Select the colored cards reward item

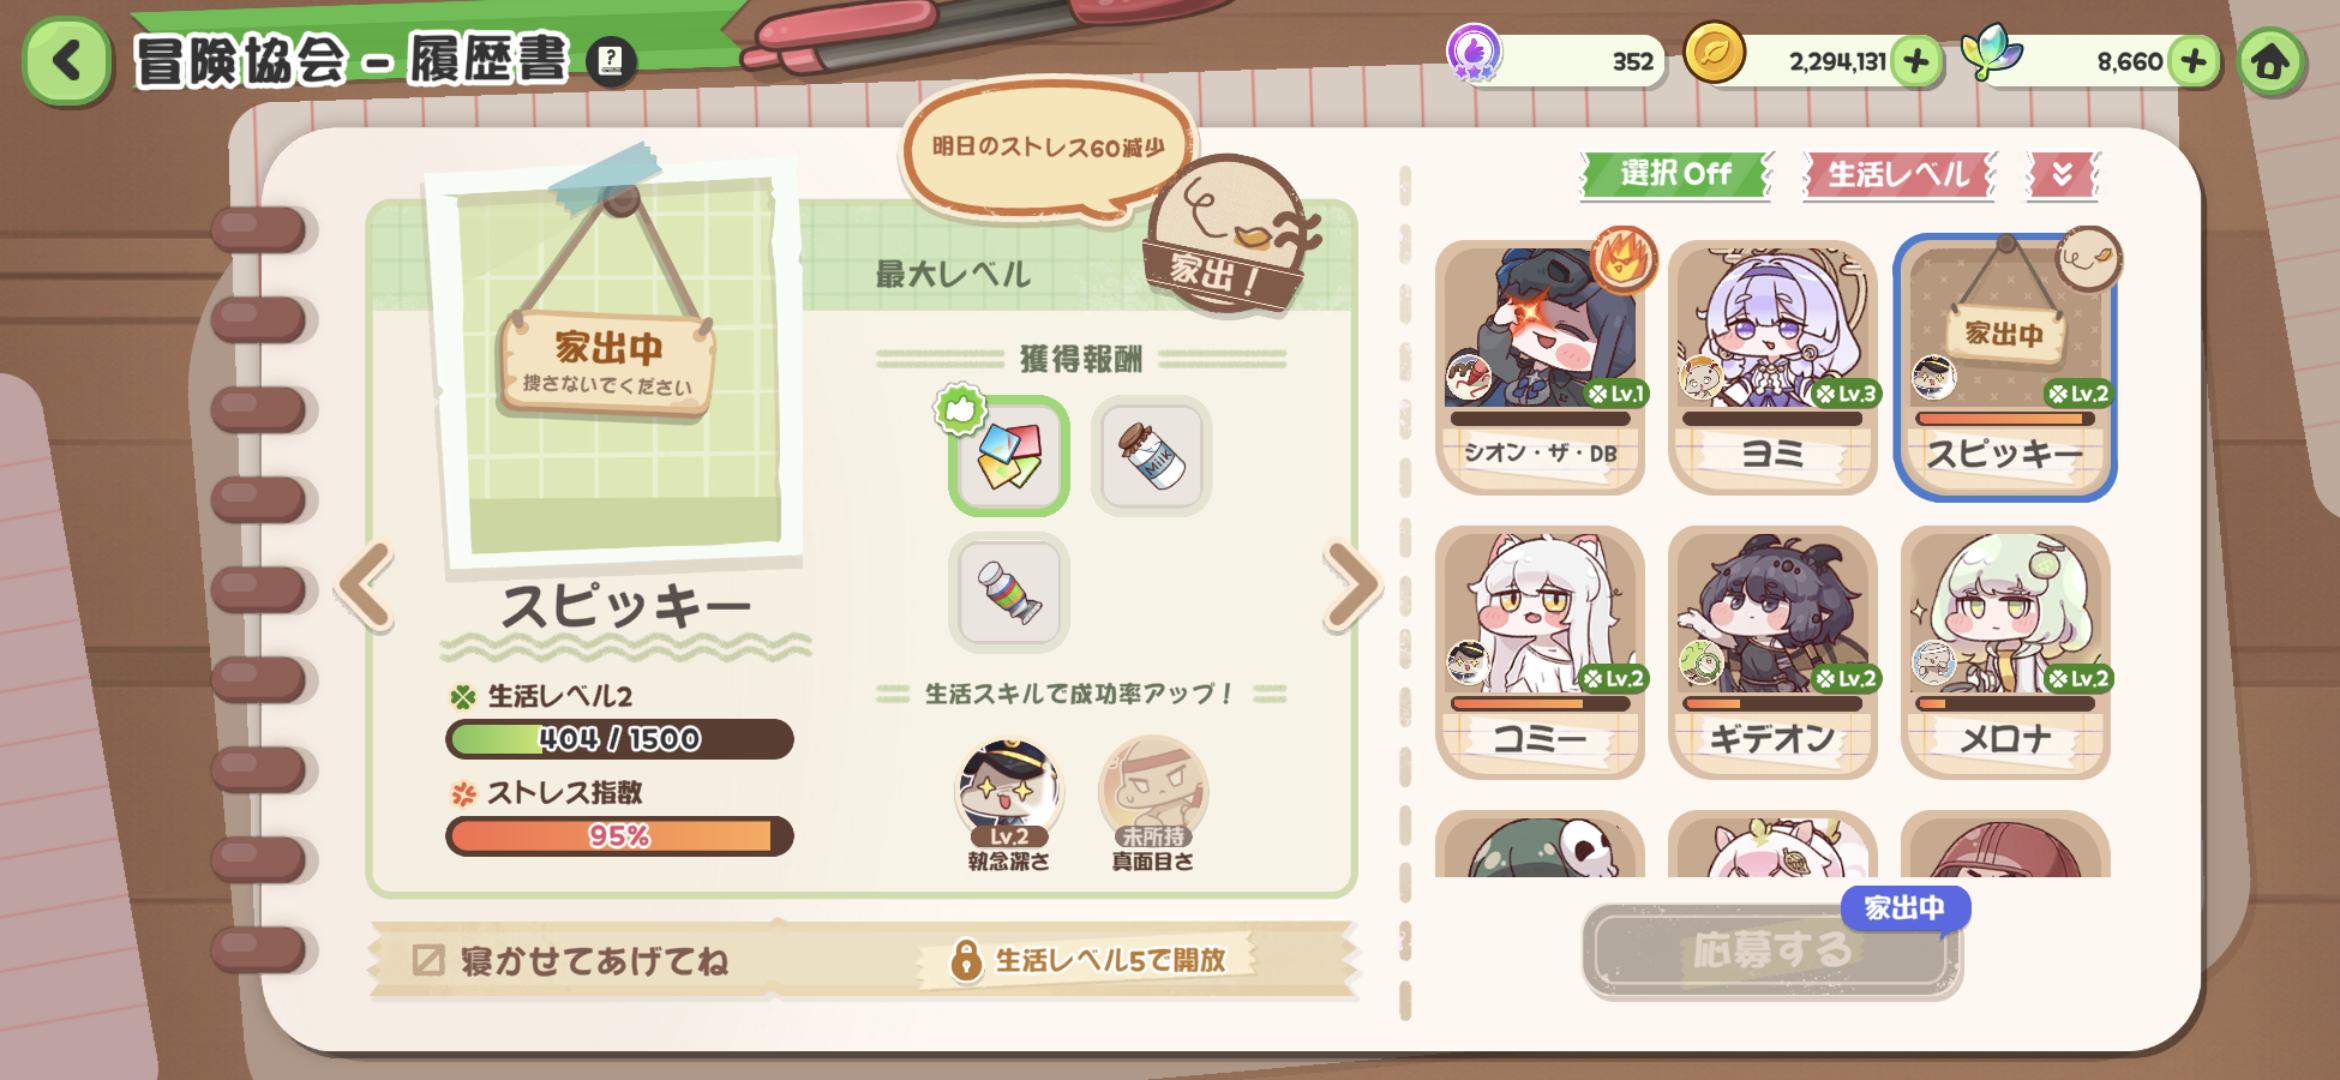coord(1009,456)
